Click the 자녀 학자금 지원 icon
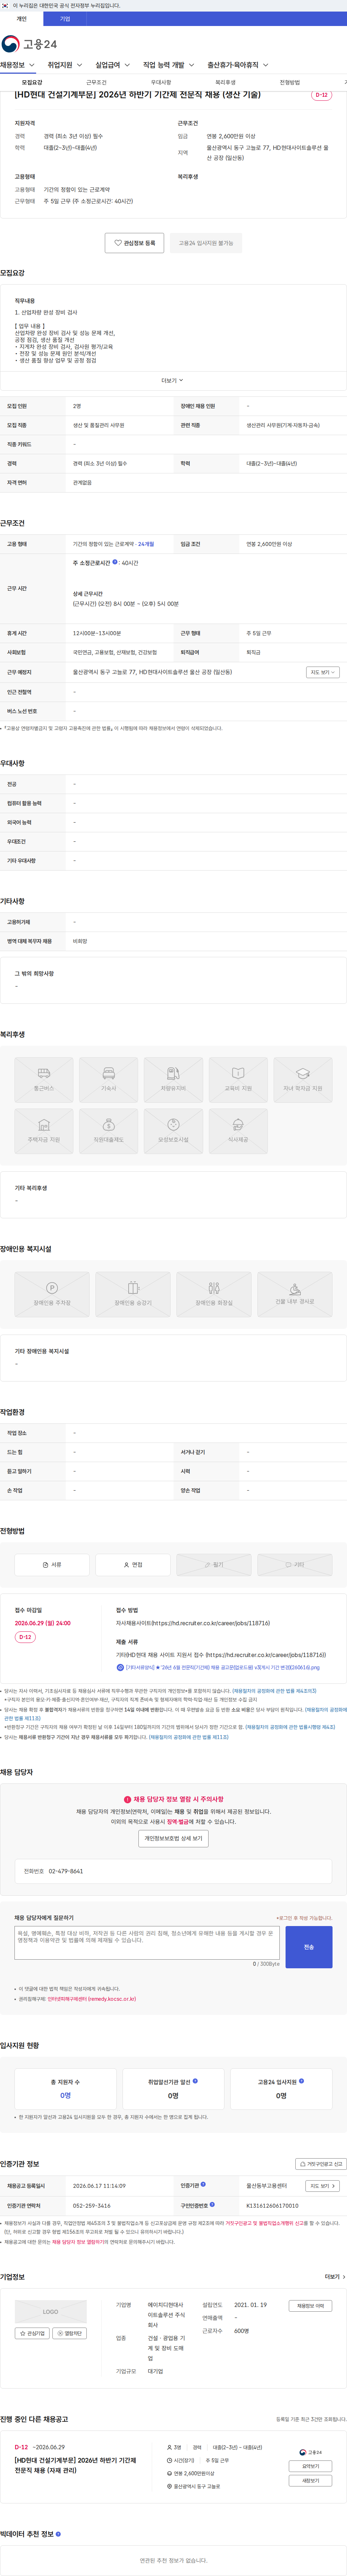 point(303,1080)
